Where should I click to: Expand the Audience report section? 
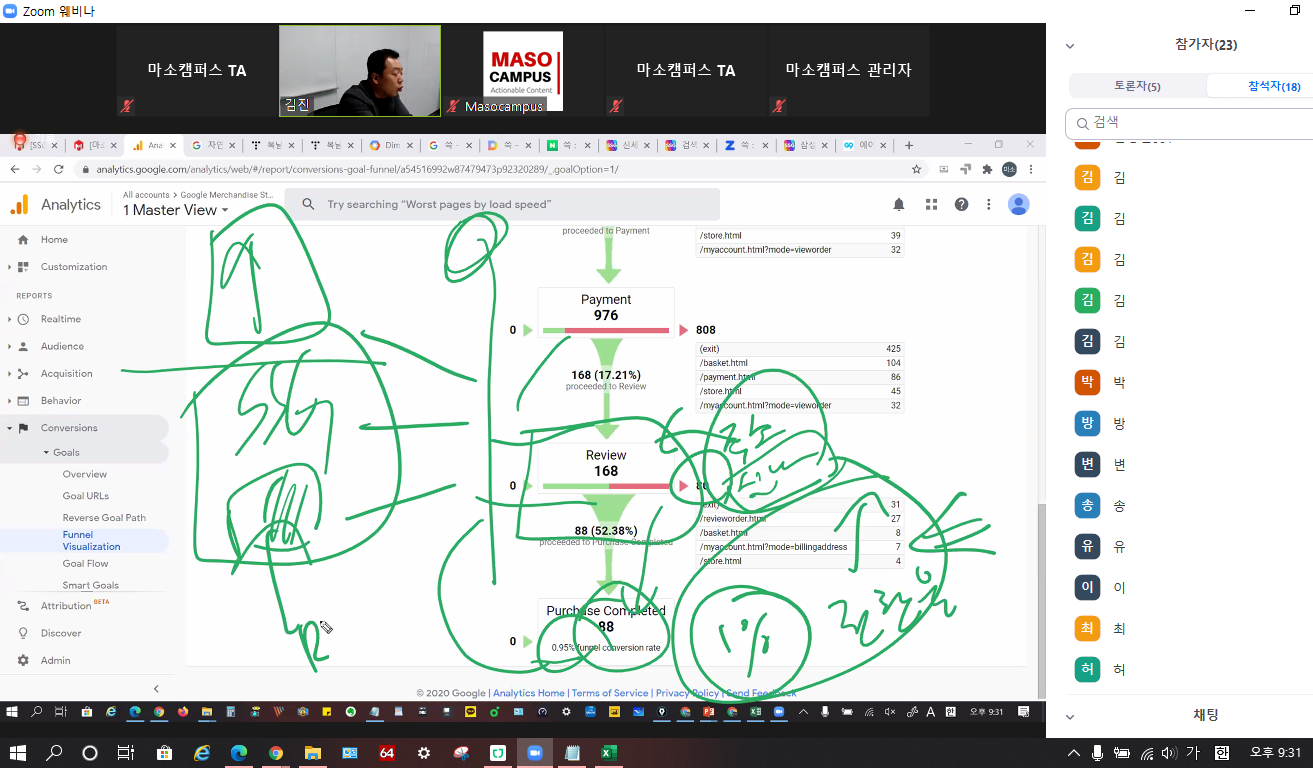click(x=10, y=346)
